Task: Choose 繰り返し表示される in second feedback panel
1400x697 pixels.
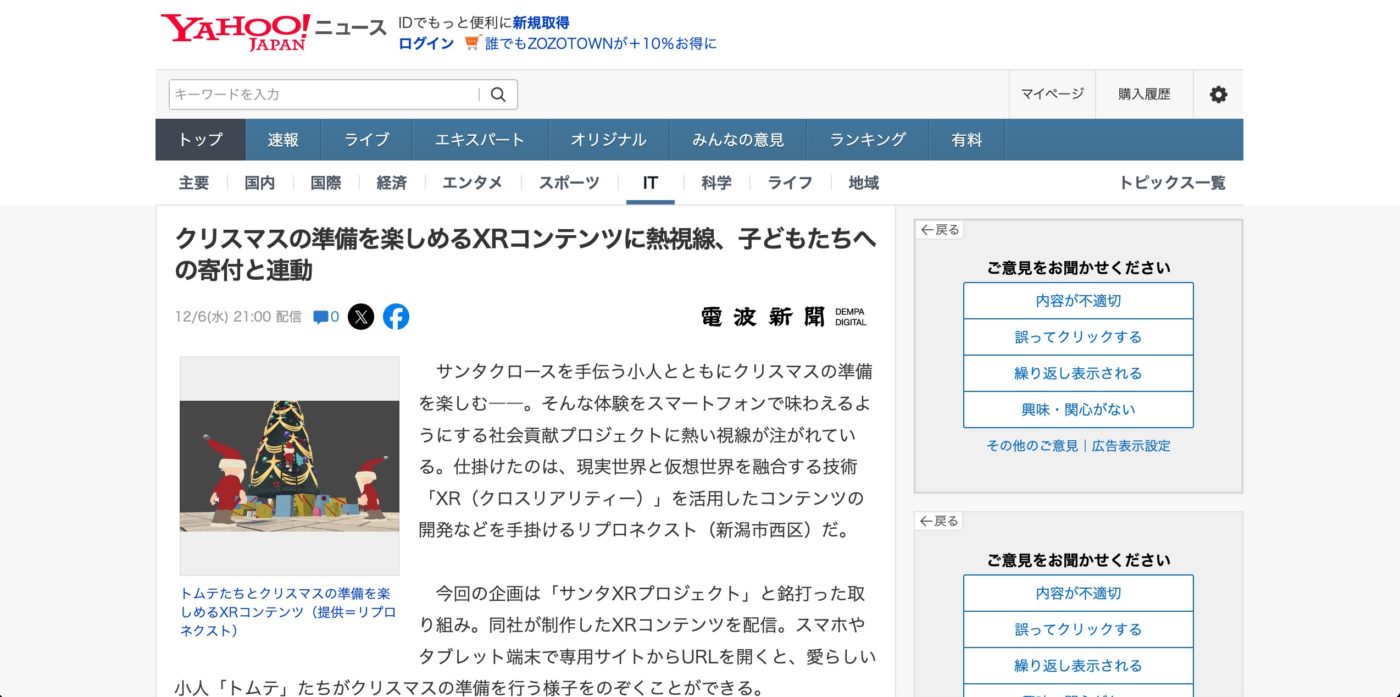Action: [x=1078, y=665]
